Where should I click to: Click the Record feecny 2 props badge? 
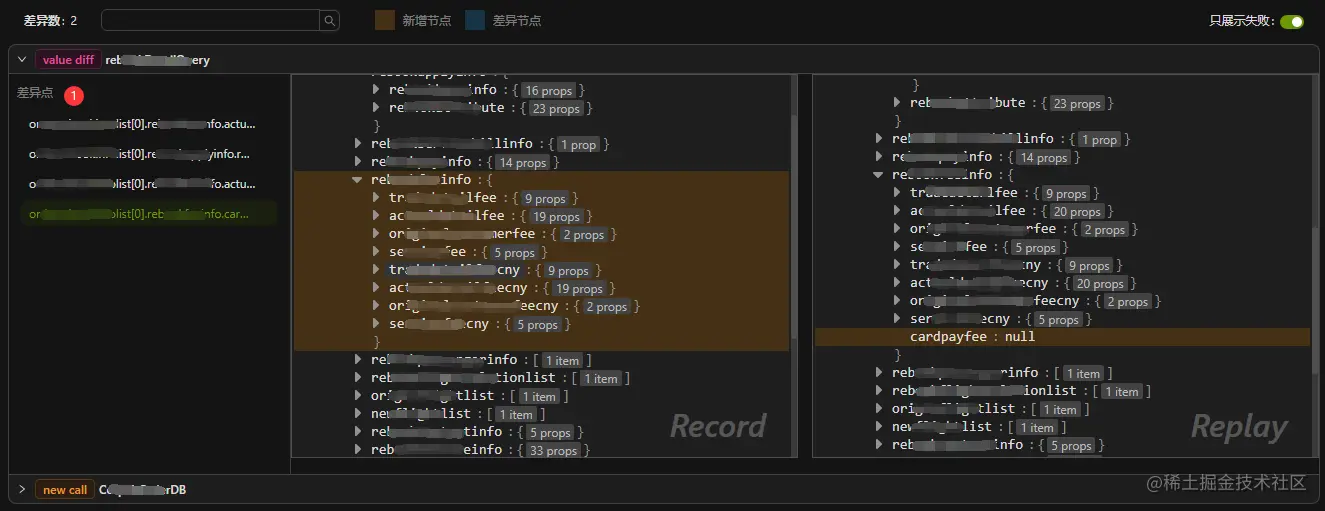(x=605, y=306)
